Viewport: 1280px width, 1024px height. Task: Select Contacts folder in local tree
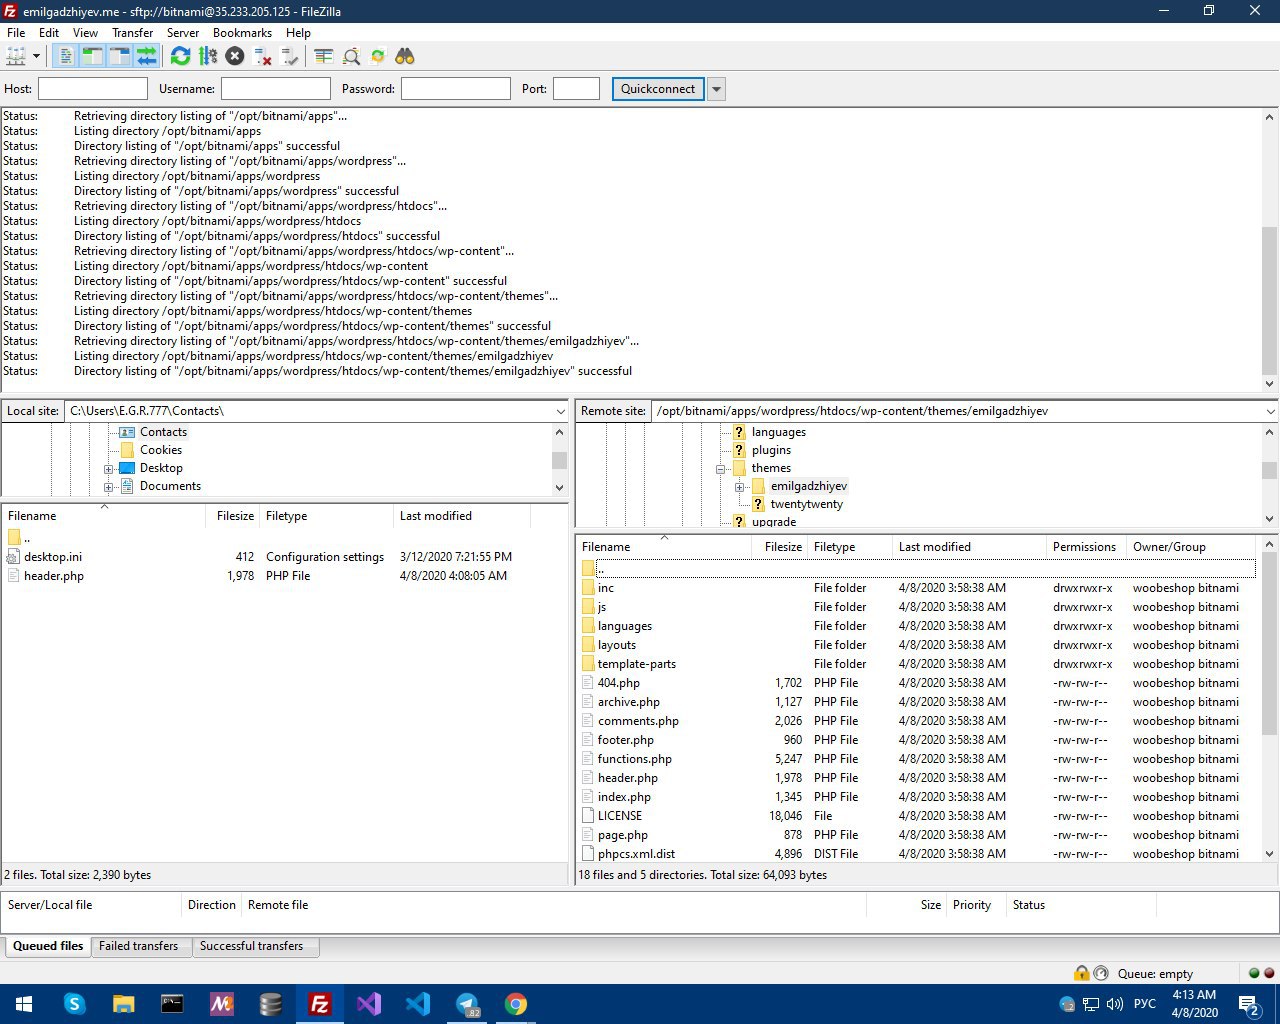[163, 432]
